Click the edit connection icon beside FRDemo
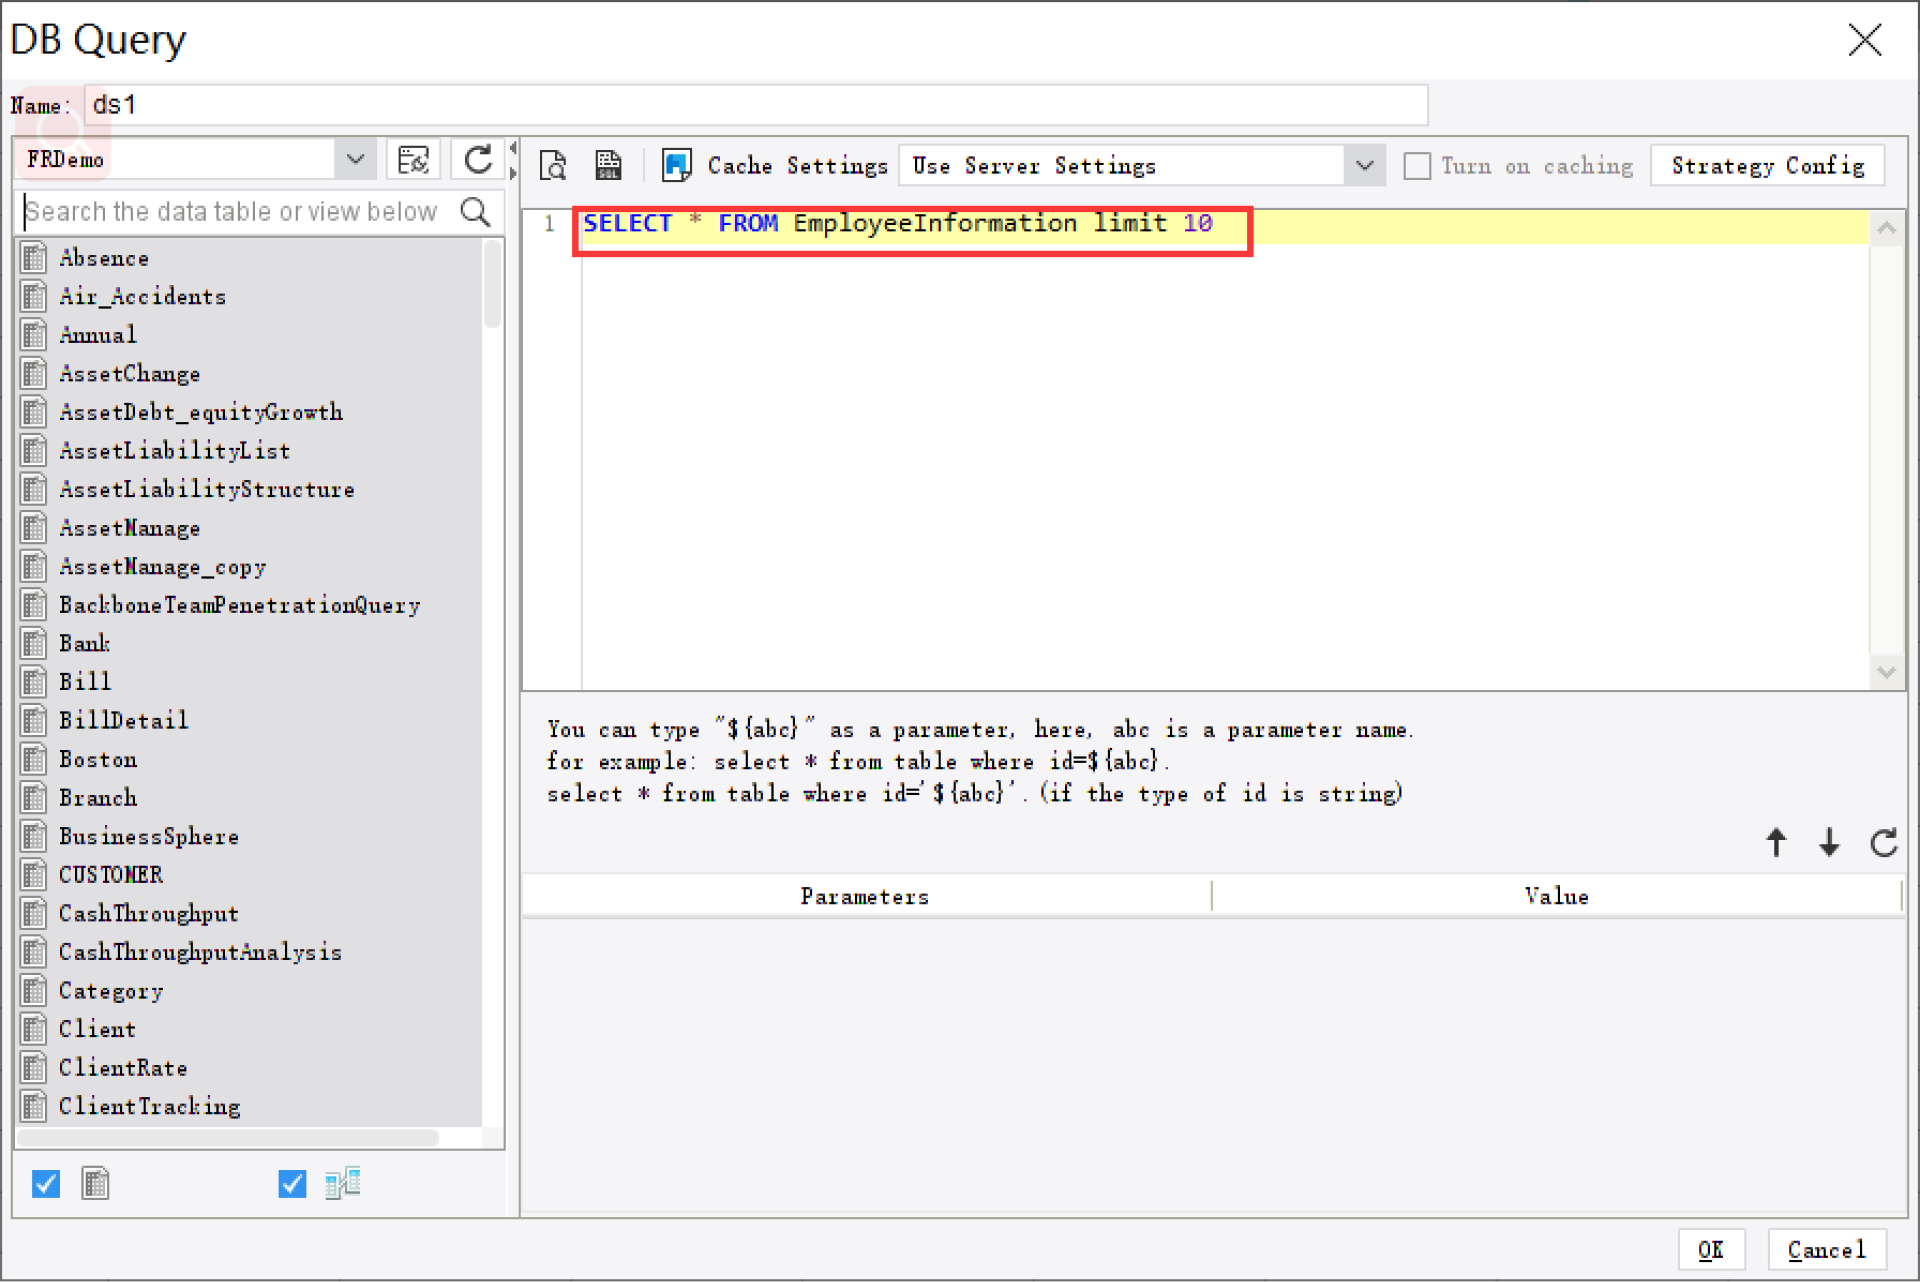Viewport: 1920px width, 1282px height. click(413, 160)
